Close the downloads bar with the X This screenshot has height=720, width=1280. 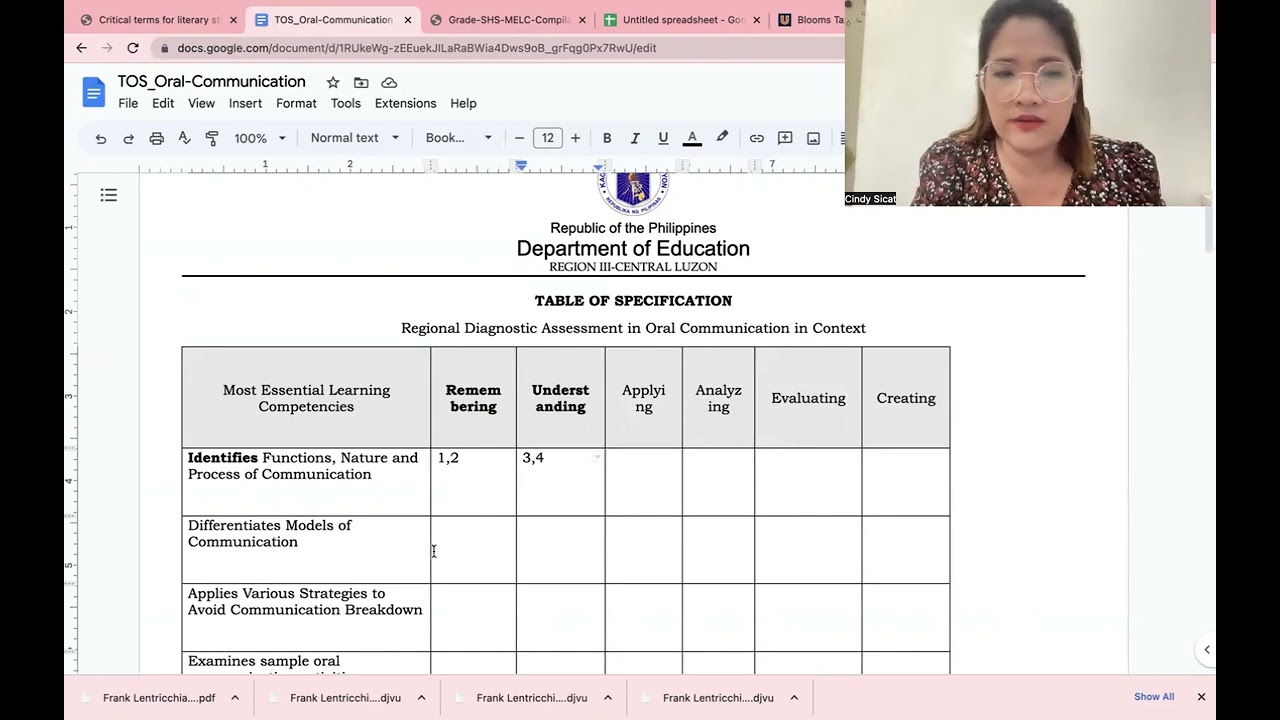1201,697
